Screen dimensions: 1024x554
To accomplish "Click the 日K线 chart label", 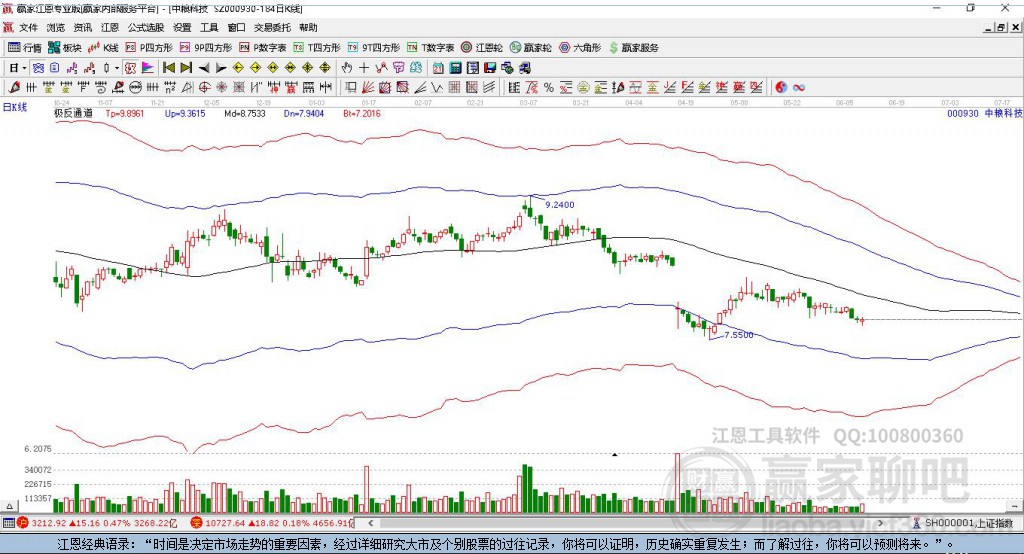I will click(x=15, y=107).
